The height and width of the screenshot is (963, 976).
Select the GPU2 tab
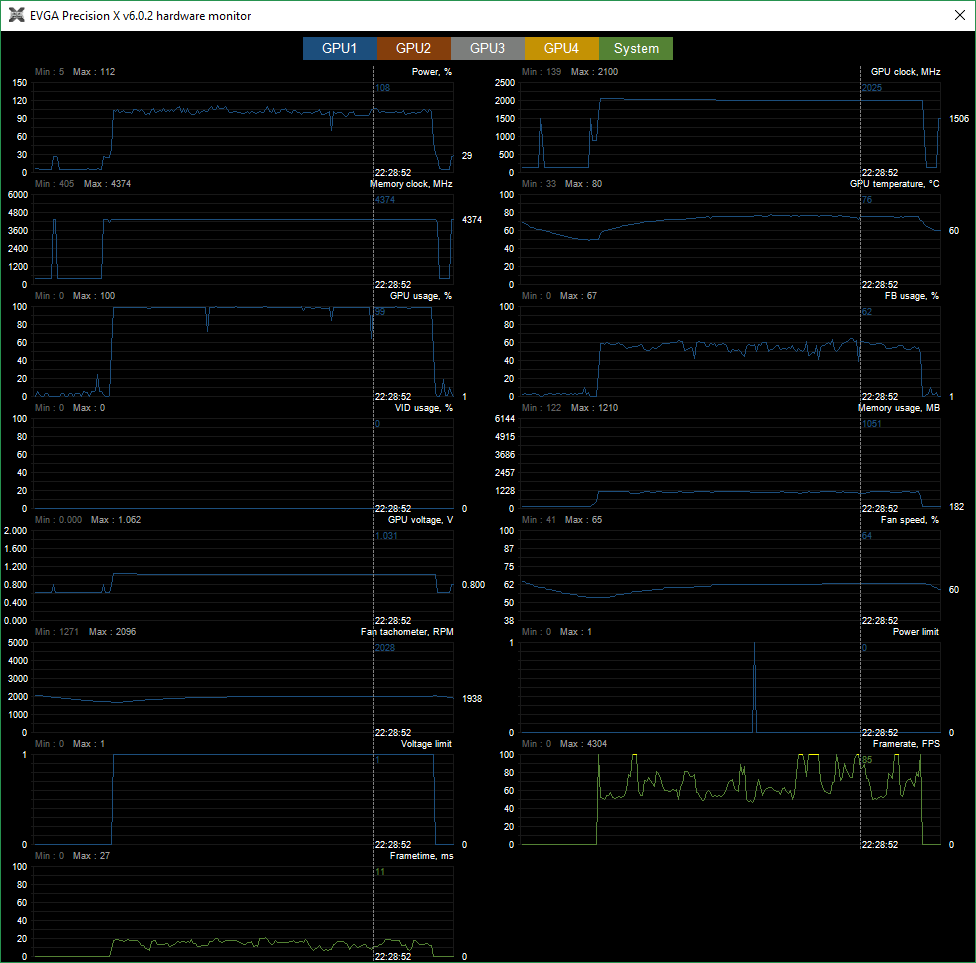414,48
